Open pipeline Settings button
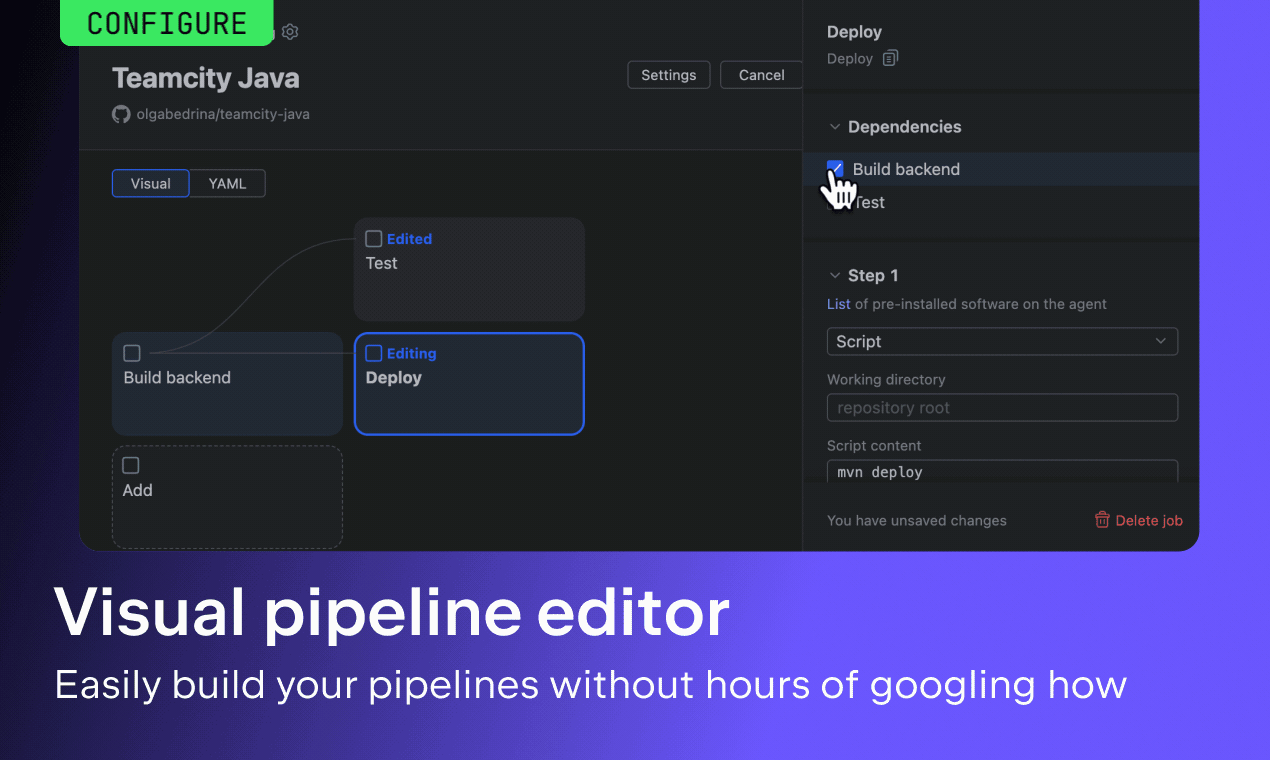1270x760 pixels. tap(669, 75)
